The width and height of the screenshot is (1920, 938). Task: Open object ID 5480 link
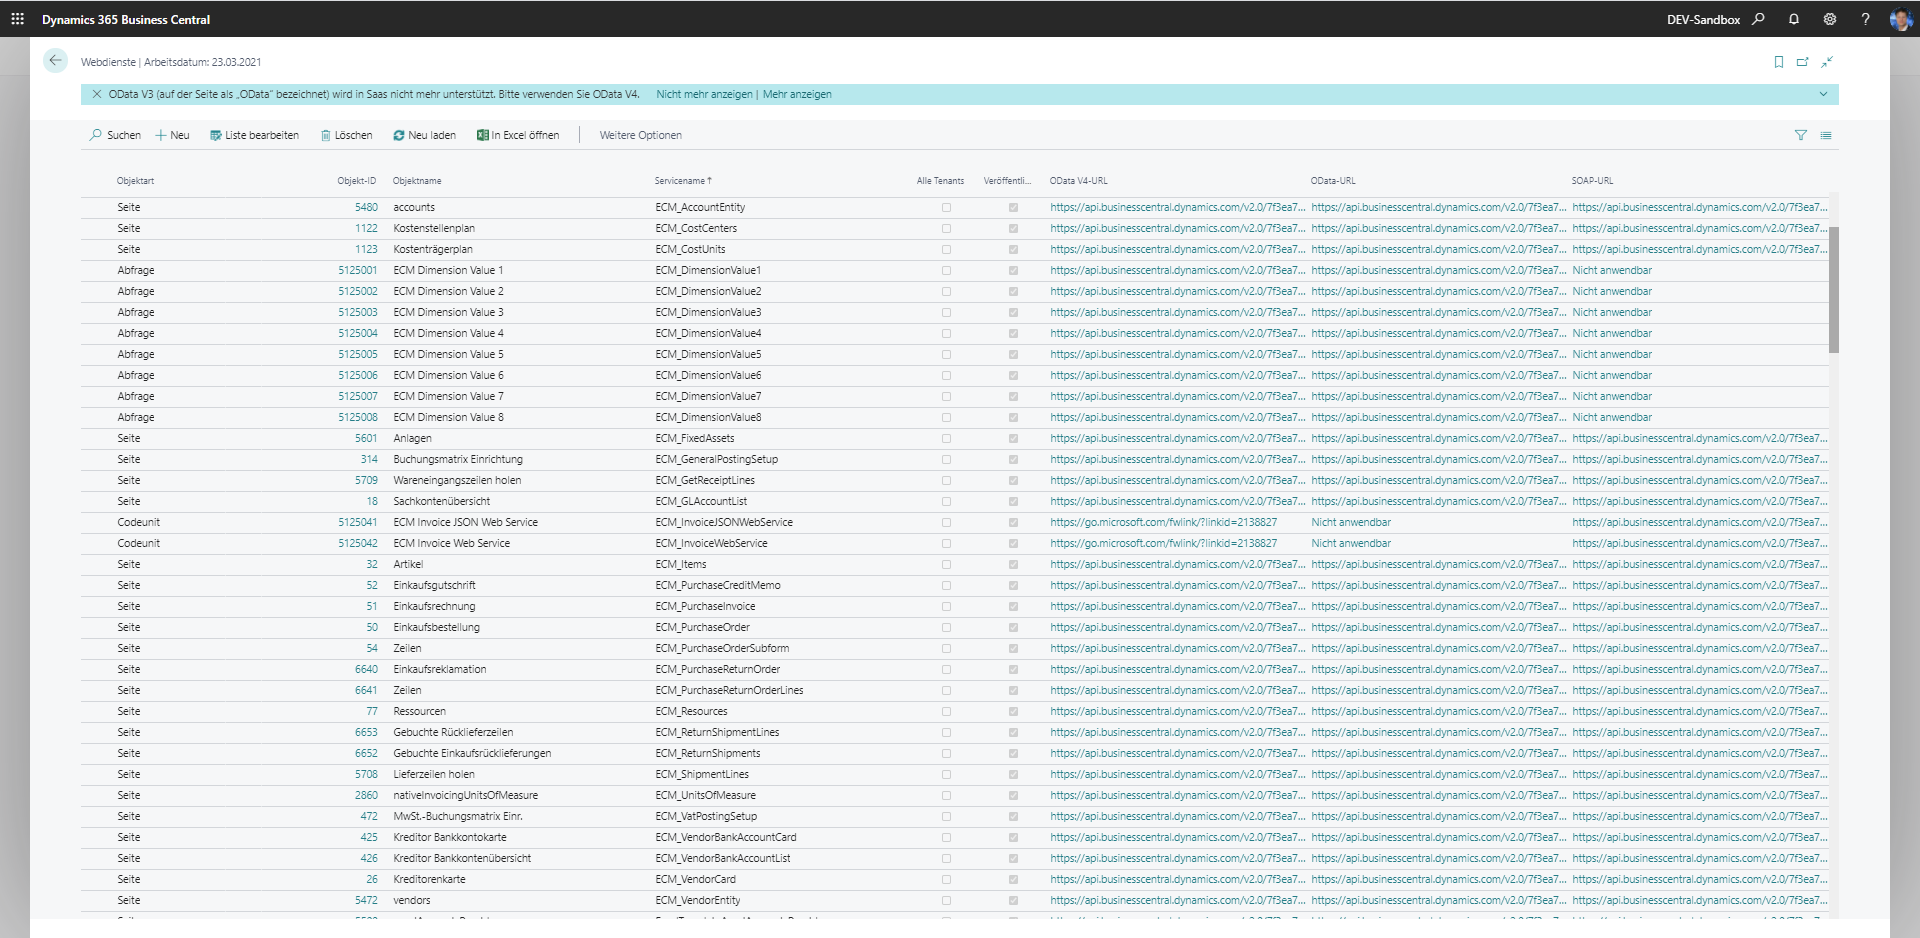point(366,207)
